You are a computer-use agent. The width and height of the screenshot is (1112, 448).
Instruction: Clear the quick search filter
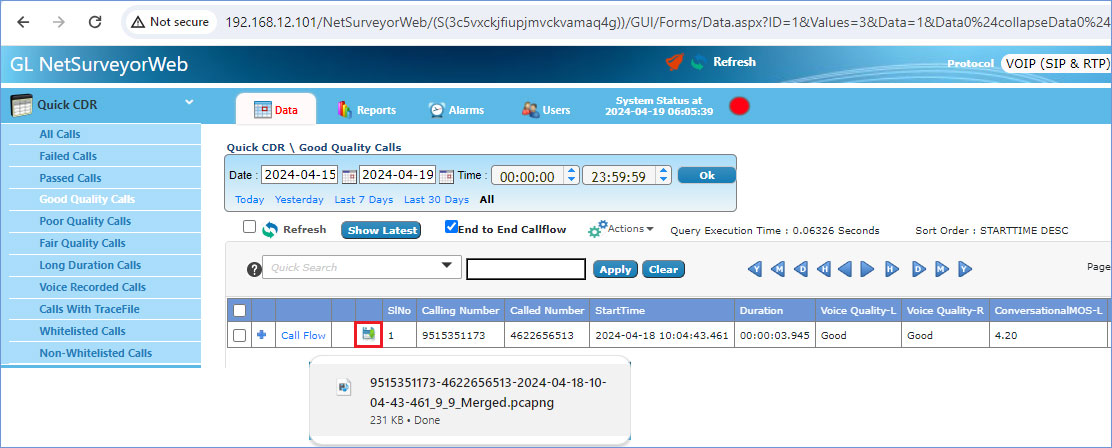point(663,269)
